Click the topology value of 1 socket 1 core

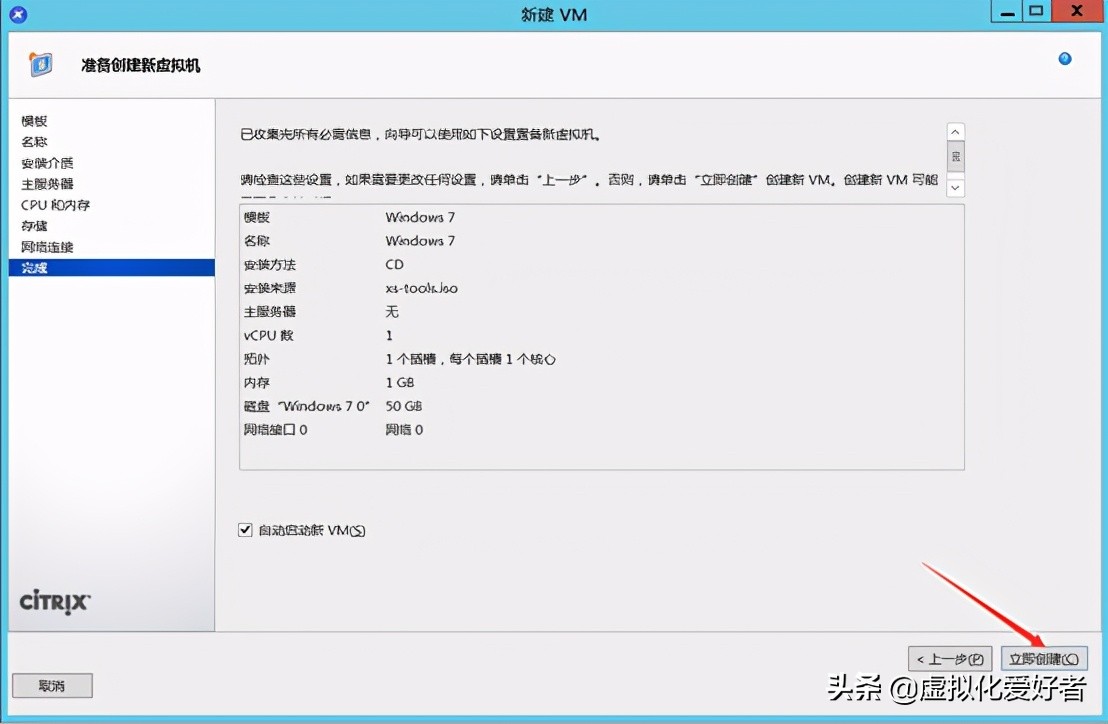click(x=471, y=360)
